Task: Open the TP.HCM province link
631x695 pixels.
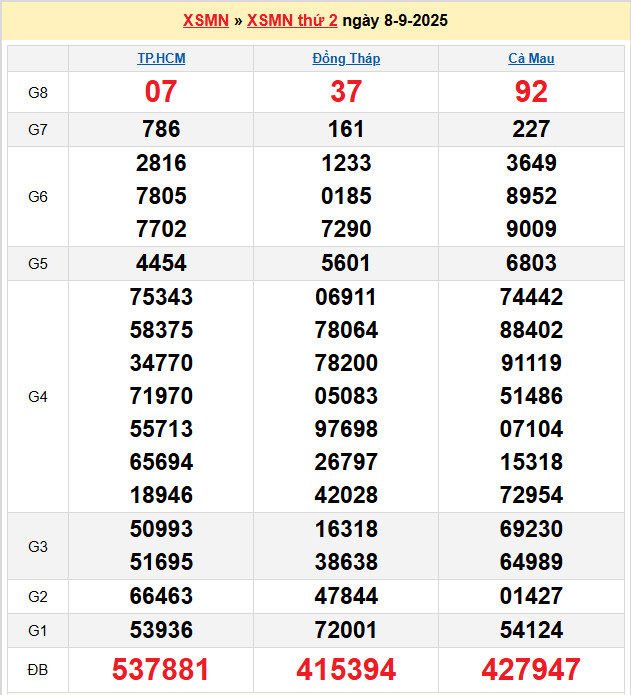Action: click(x=161, y=59)
